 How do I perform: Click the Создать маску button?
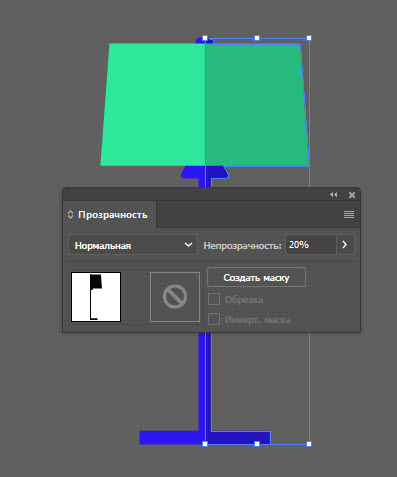pyautogui.click(x=256, y=277)
